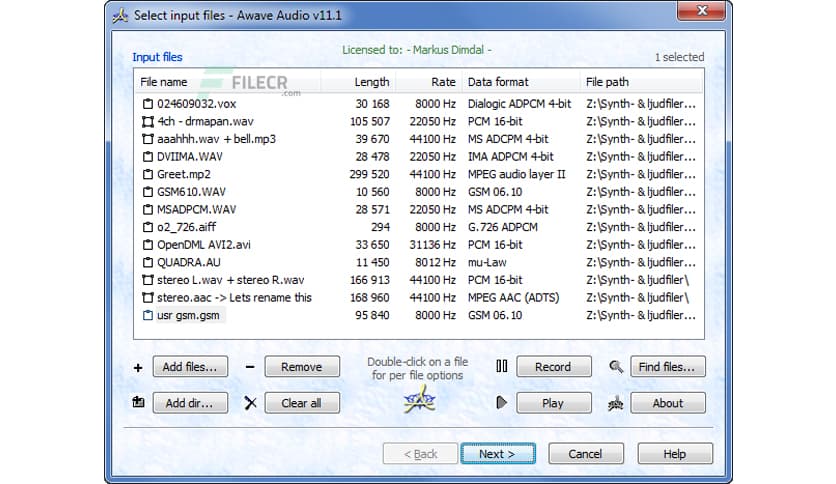Viewport: 836px width, 484px height.
Task: Start recording with the Record button
Action: [x=553, y=367]
